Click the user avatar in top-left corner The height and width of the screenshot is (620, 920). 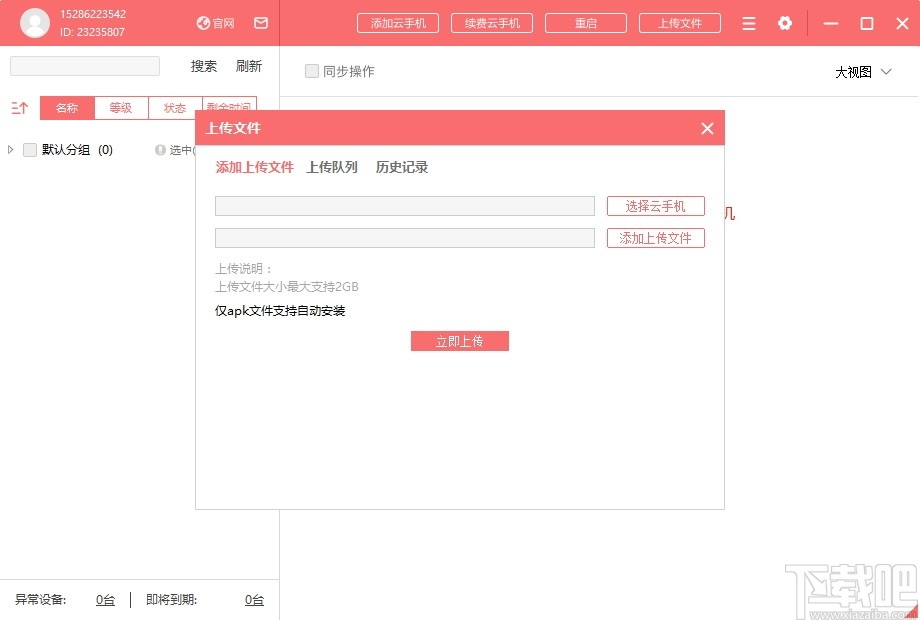(35, 23)
